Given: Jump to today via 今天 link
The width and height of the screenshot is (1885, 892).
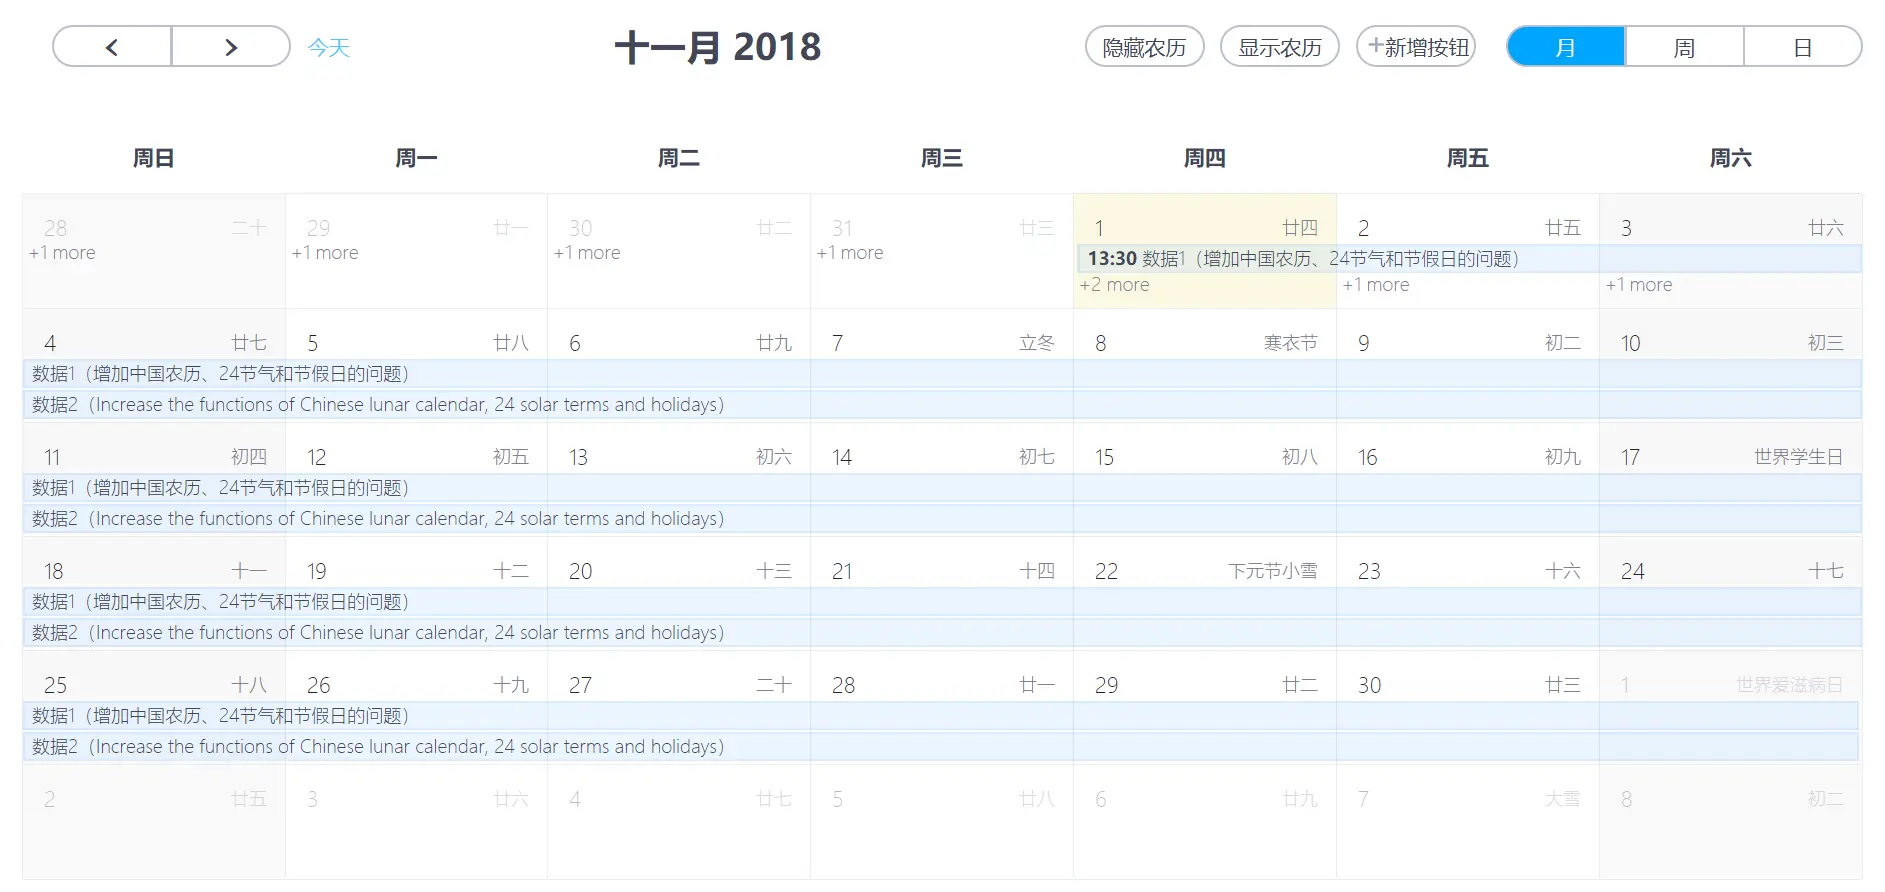Looking at the screenshot, I should [329, 47].
